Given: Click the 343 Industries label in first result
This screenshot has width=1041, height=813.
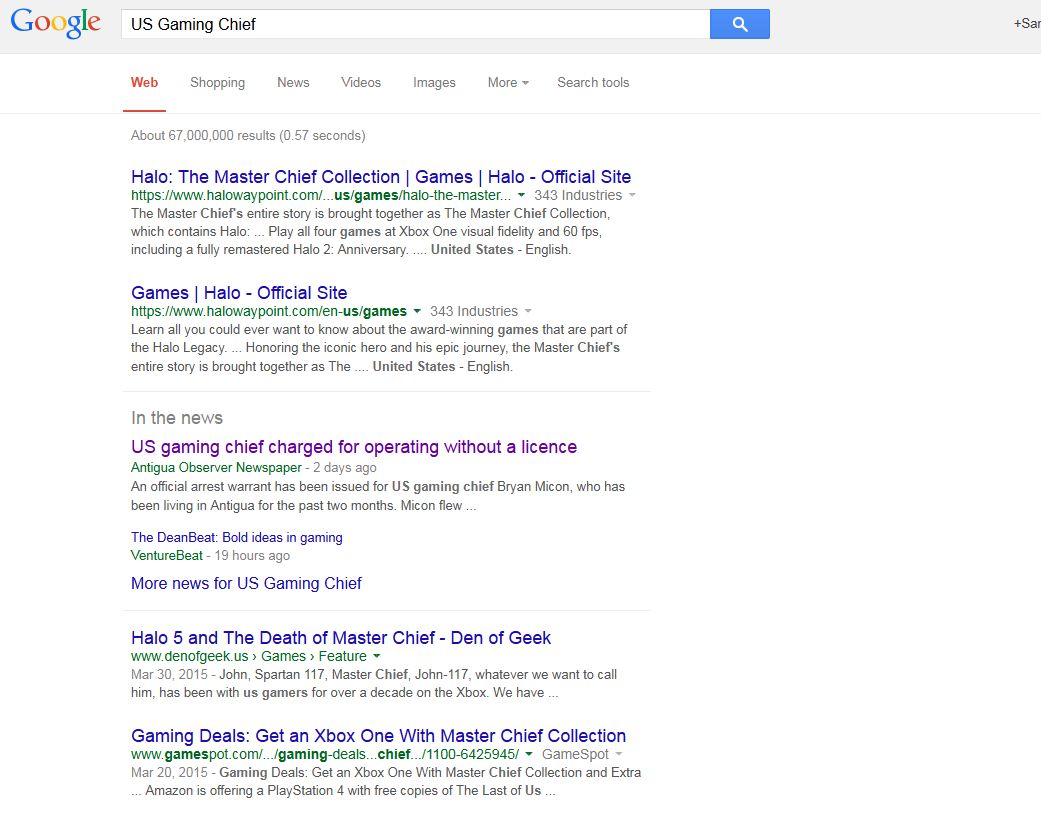Looking at the screenshot, I should point(578,195).
